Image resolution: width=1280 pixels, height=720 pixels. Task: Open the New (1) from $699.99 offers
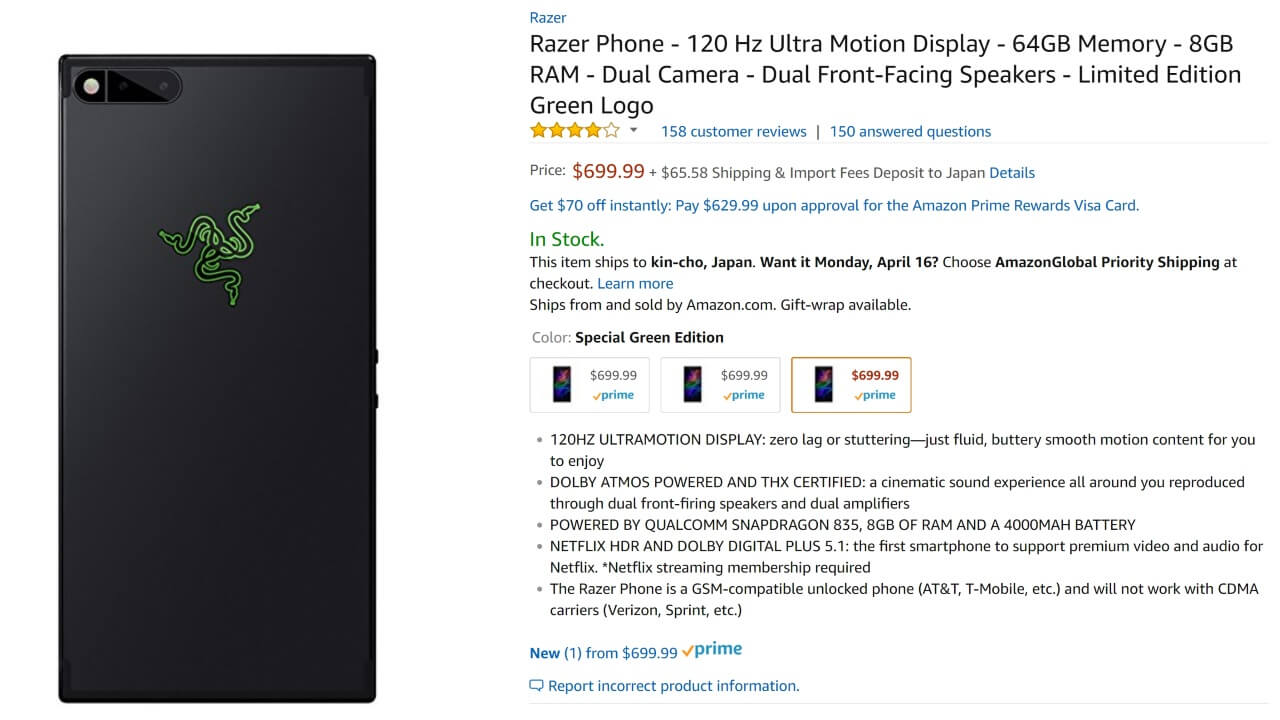coord(603,653)
